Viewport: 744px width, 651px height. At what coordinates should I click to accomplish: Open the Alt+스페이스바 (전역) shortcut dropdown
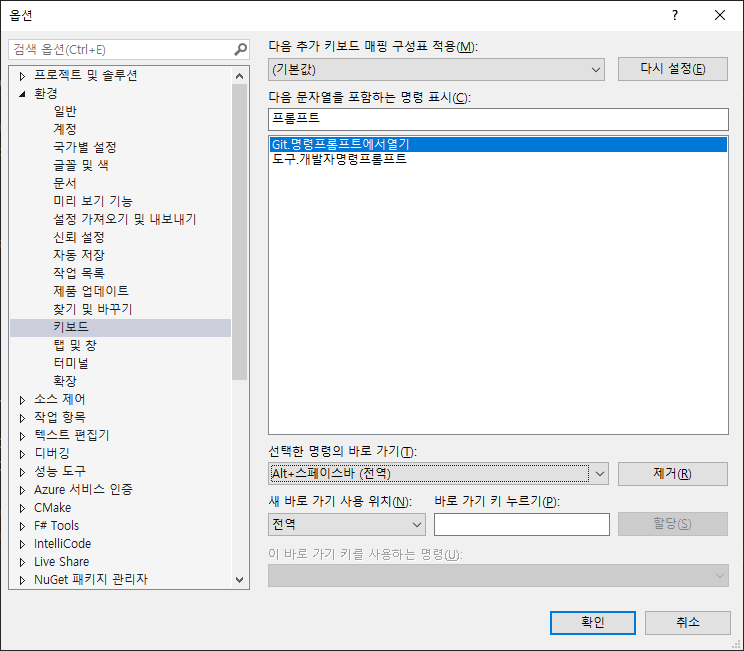(x=438, y=474)
